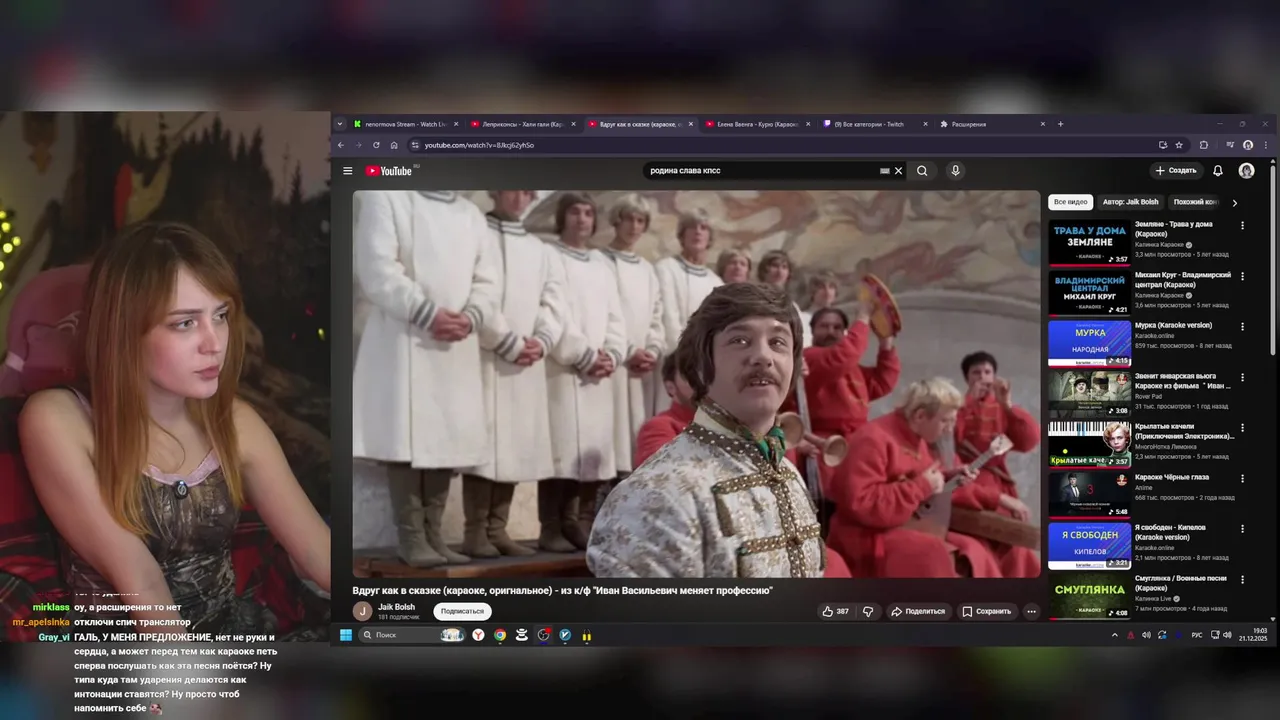Open 'Михаил Круг - Владимирский централ' video title

(x=1183, y=279)
